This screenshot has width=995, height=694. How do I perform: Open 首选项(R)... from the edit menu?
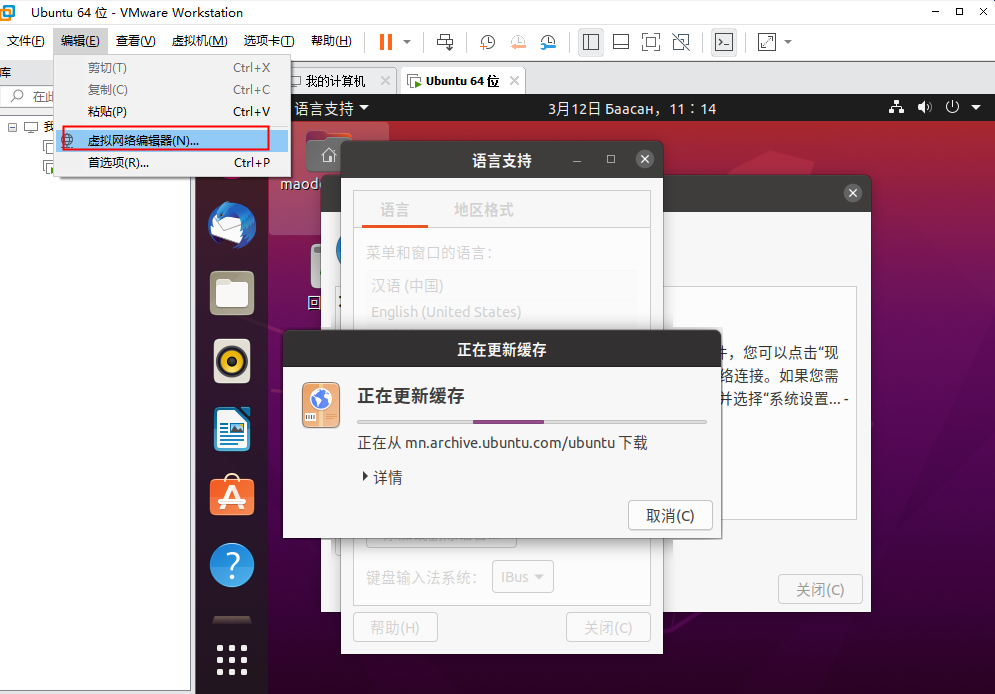point(173,162)
